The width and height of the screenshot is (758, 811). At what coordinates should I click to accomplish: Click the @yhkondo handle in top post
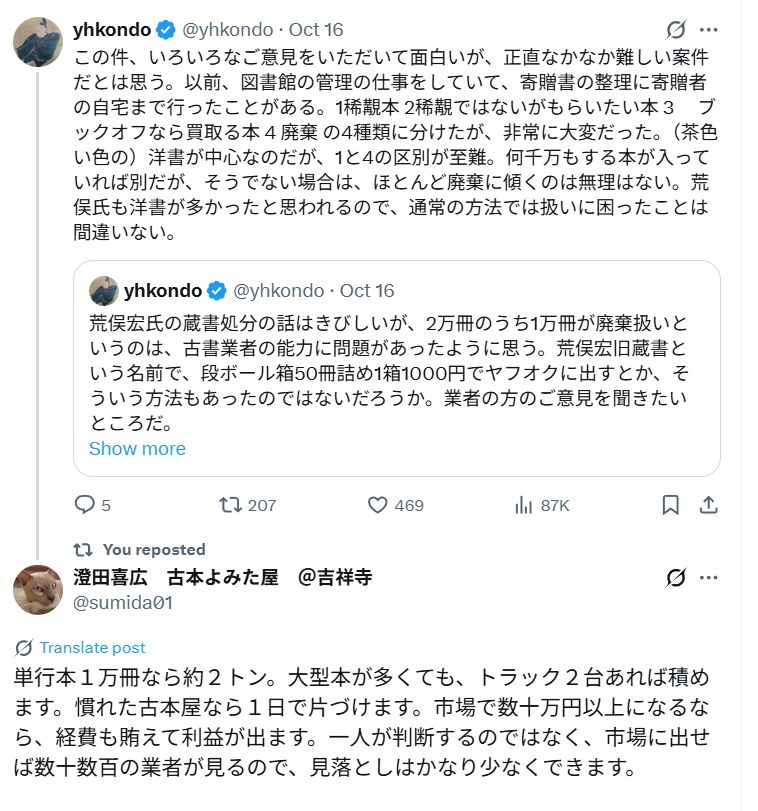(228, 30)
